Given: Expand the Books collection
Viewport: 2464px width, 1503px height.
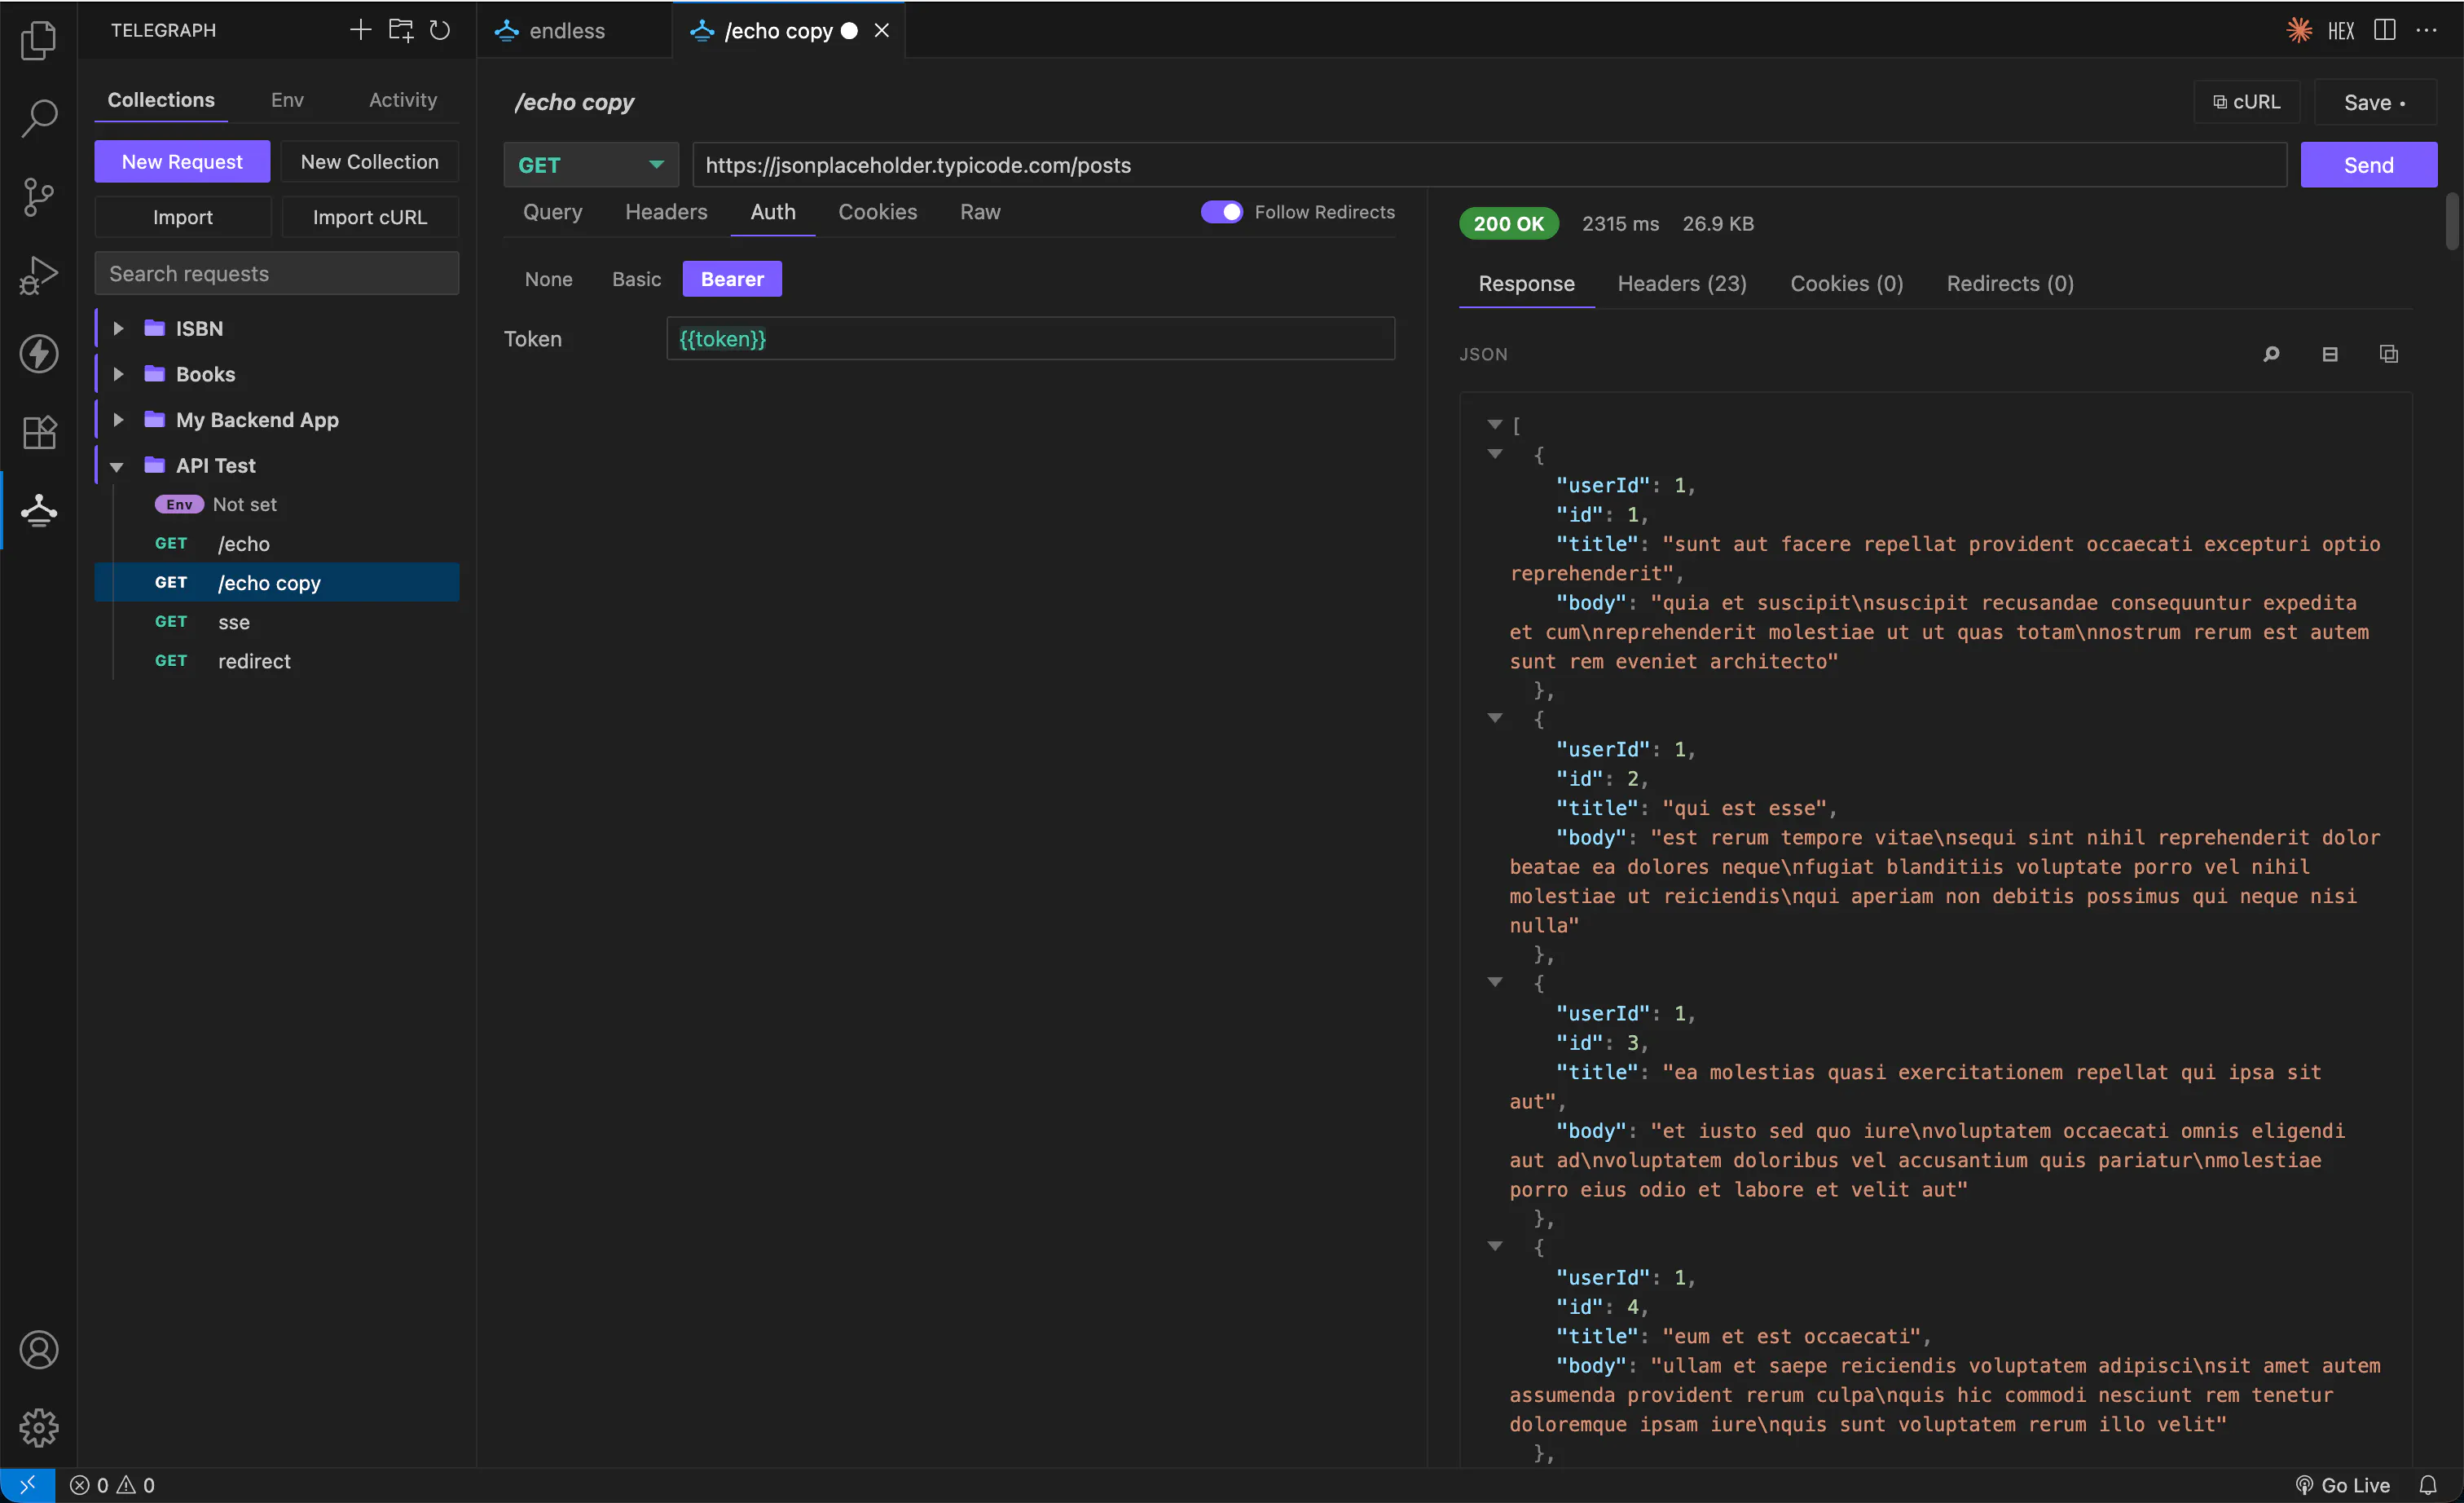Looking at the screenshot, I should (118, 374).
